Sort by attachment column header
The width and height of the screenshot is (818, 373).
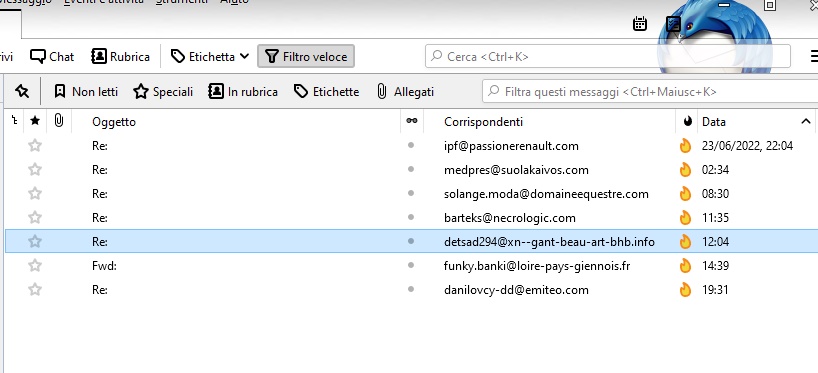click(x=59, y=121)
